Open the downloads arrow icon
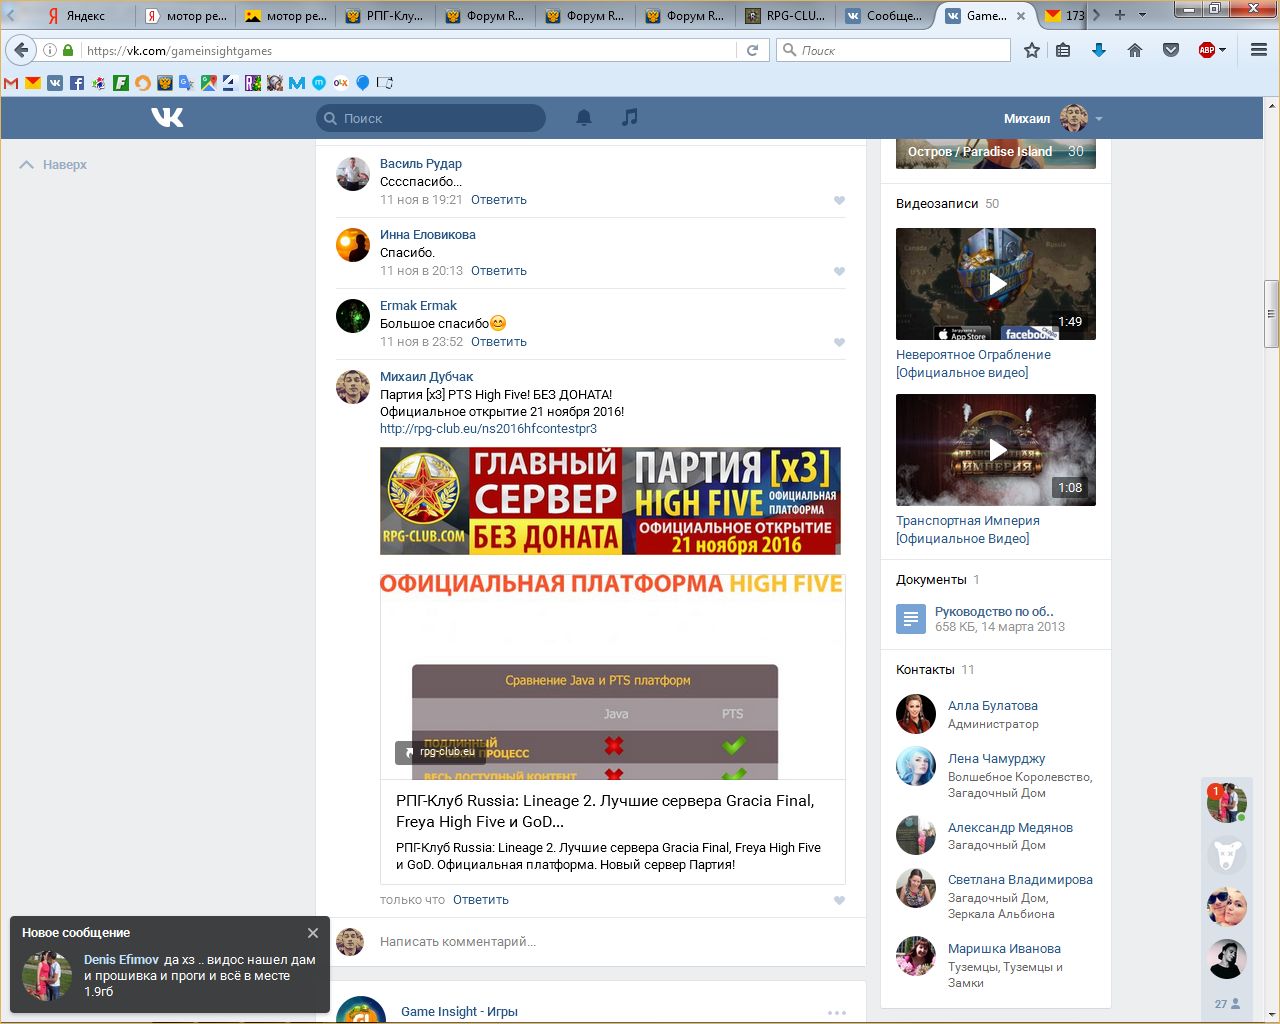1280x1024 pixels. coord(1099,50)
